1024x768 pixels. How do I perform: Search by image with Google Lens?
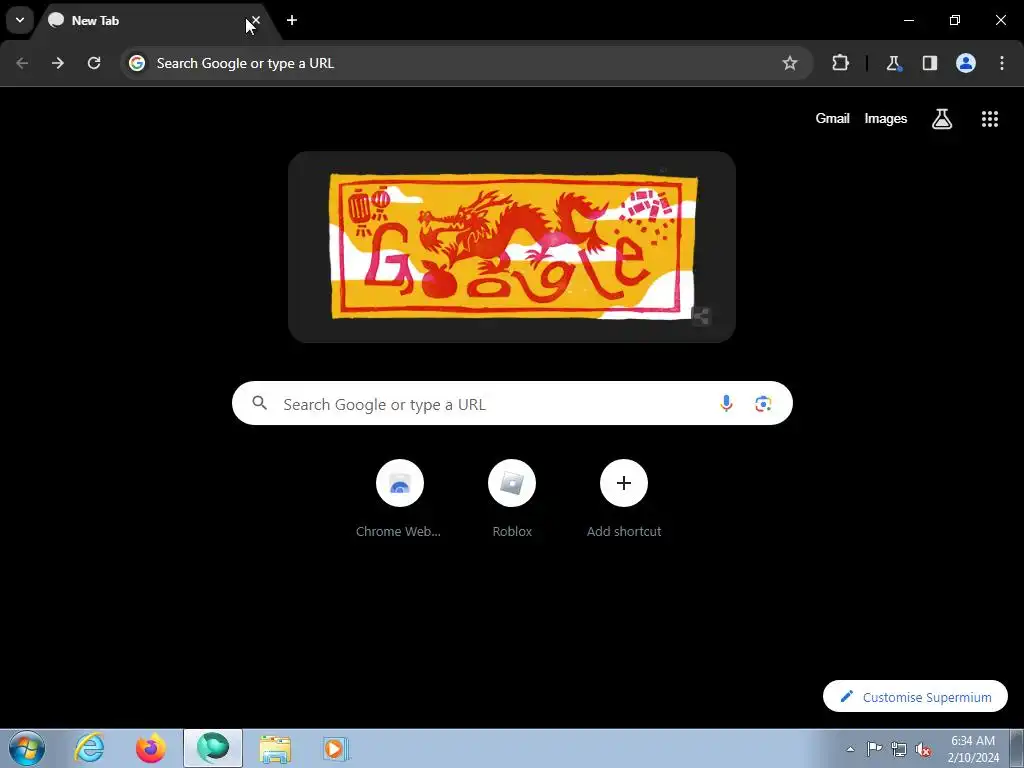click(x=763, y=404)
